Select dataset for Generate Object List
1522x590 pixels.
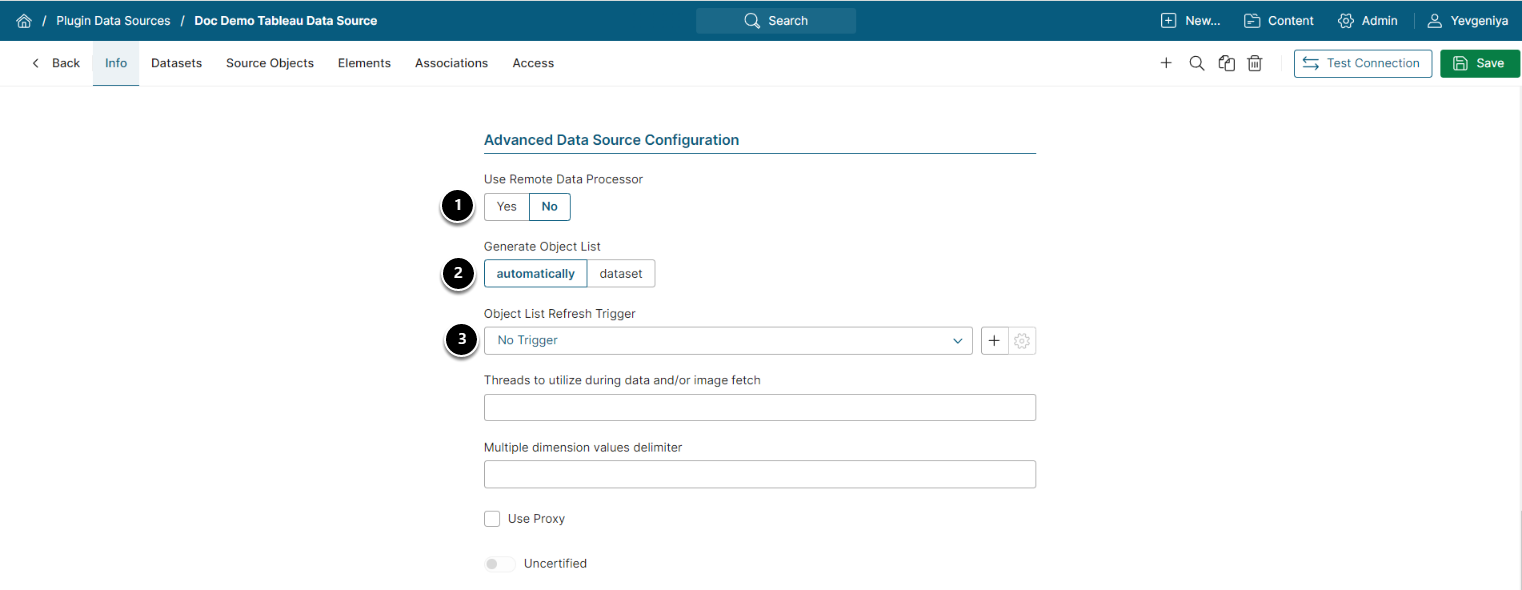tap(621, 274)
